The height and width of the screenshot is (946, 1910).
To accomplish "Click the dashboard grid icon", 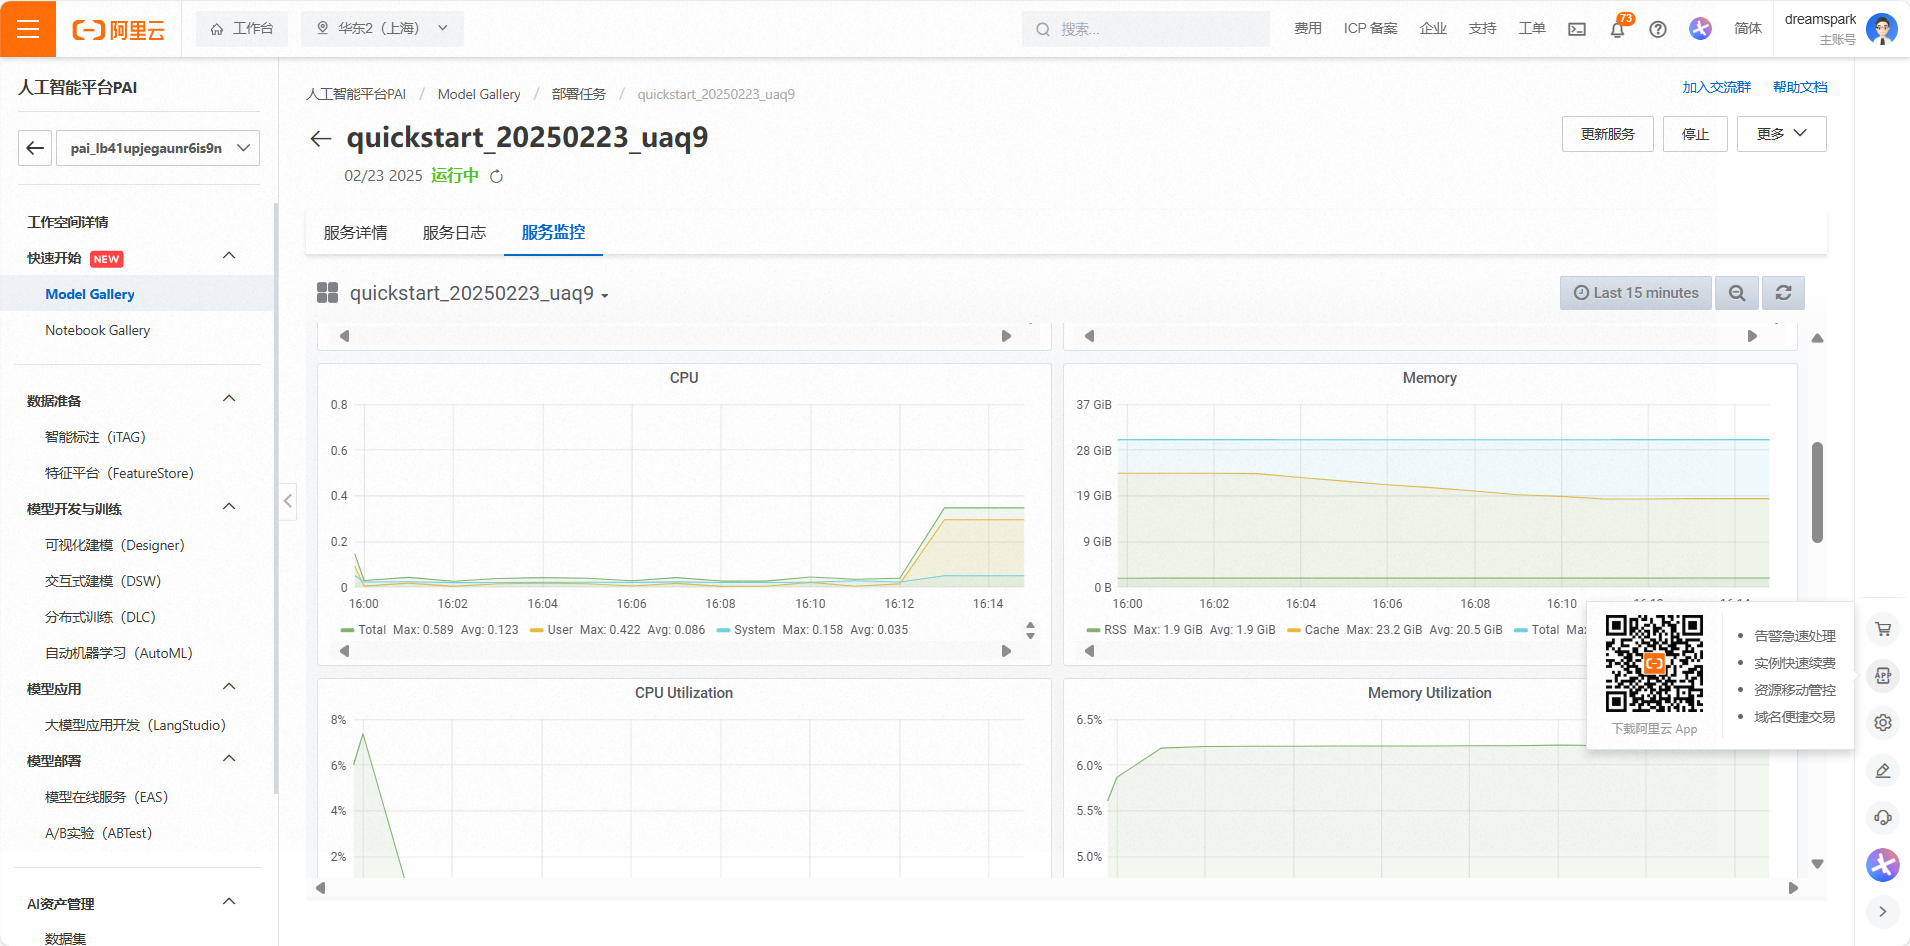I will coord(327,293).
